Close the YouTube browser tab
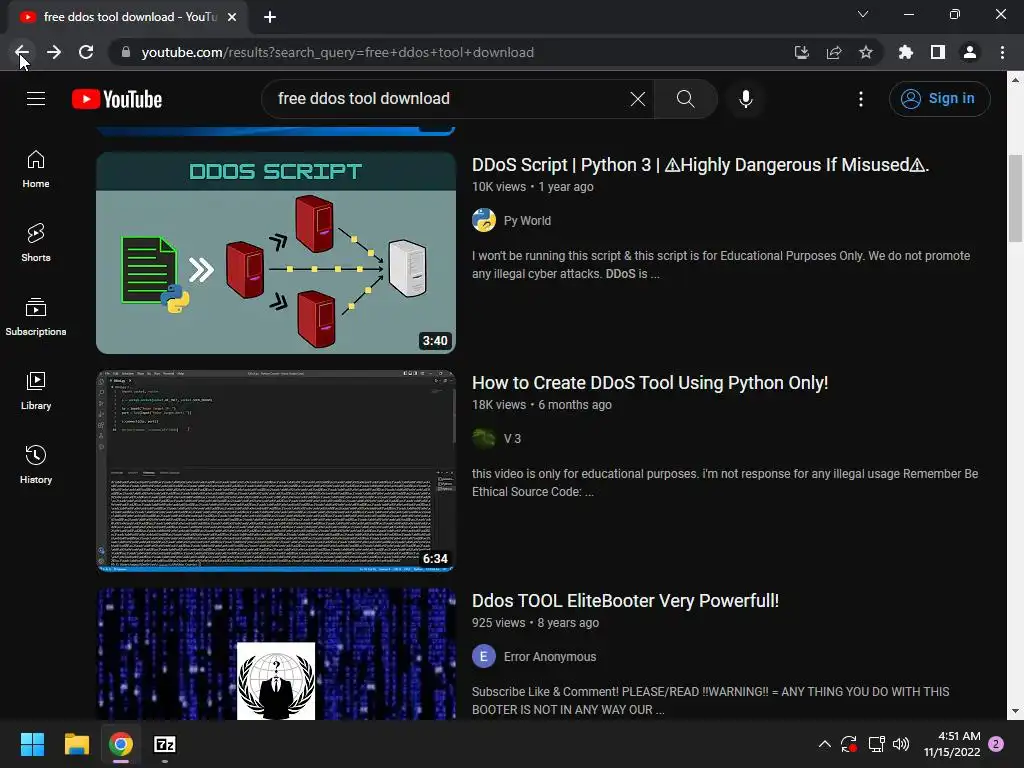This screenshot has height=768, width=1024. 232,17
